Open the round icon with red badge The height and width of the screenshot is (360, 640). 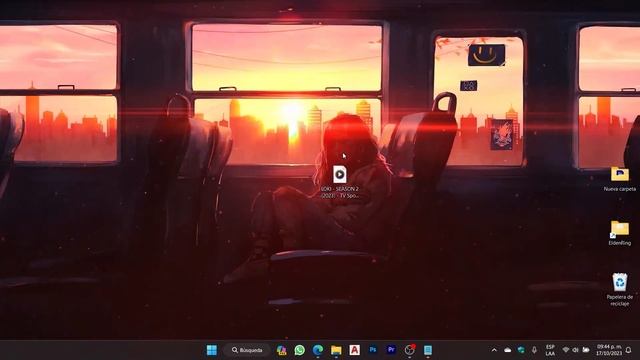point(409,350)
